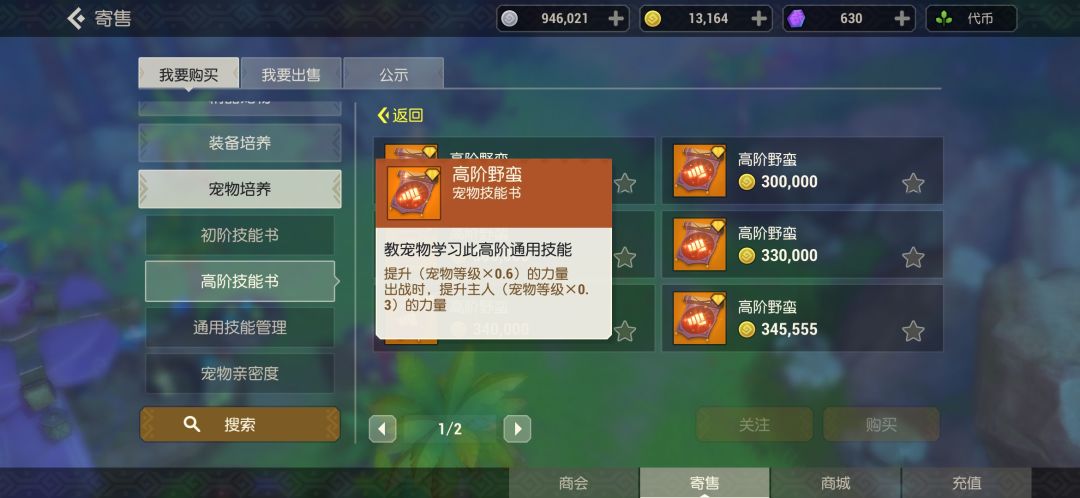Select the 330,000 高阶野蛮 skill book icon

pyautogui.click(x=699, y=245)
